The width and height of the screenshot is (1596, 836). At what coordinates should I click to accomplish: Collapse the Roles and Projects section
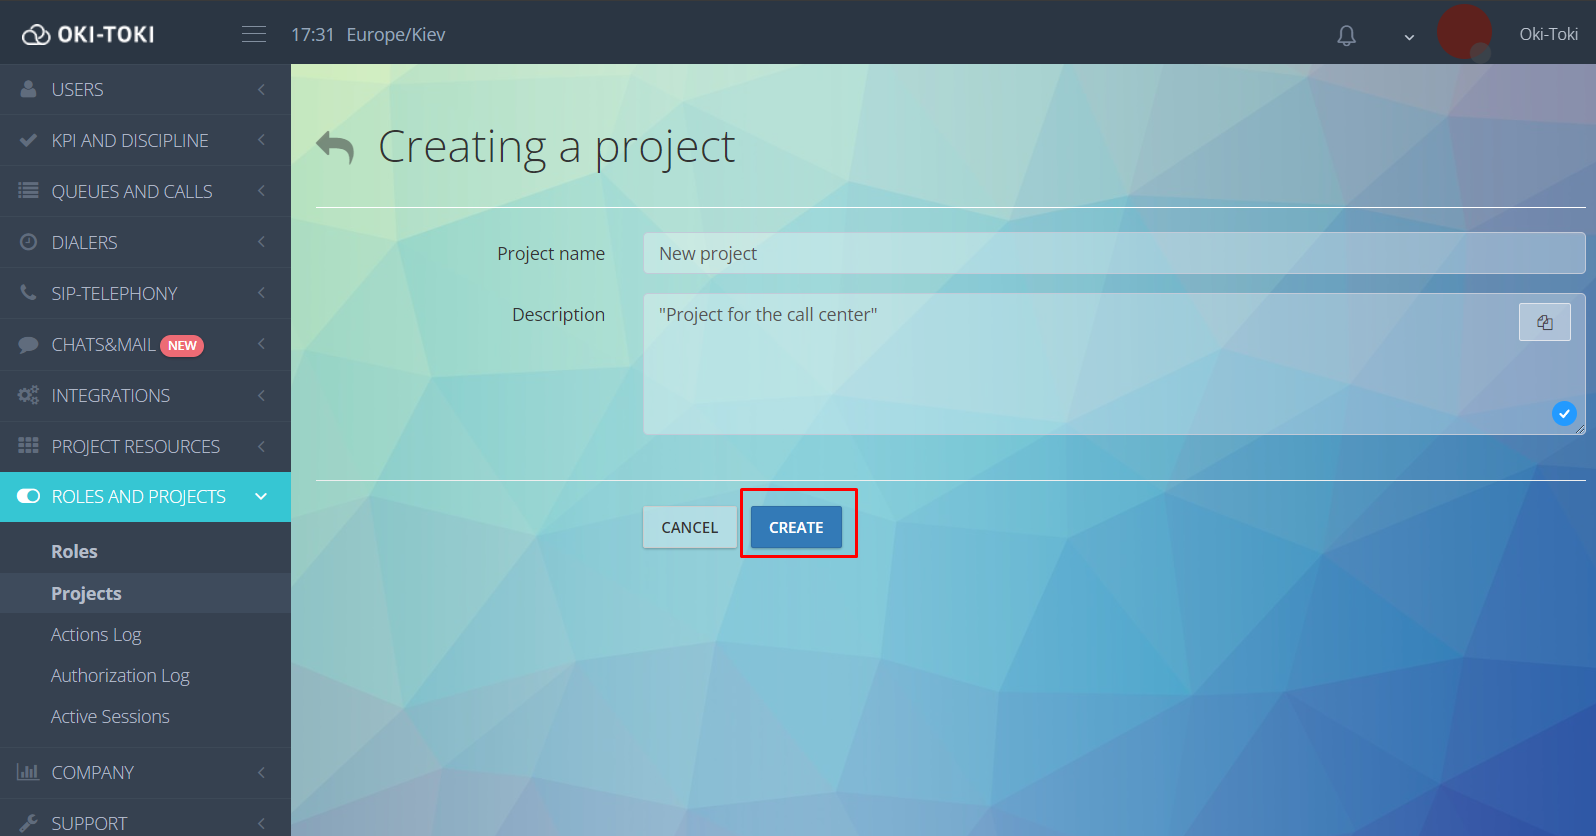pyautogui.click(x=261, y=496)
